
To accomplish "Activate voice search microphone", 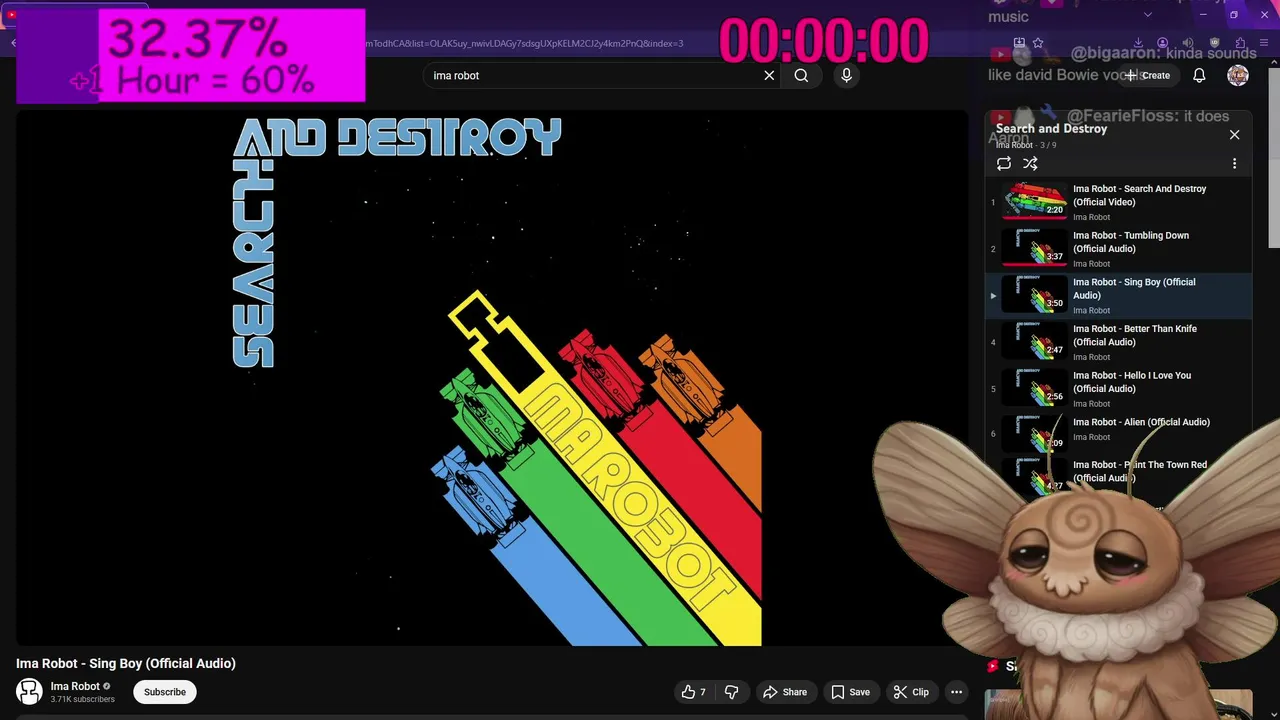I will click(x=846, y=75).
